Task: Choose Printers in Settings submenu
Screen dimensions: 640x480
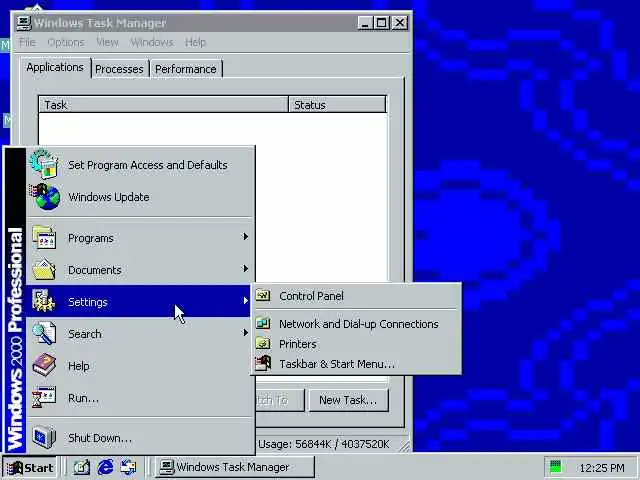Action: point(356,344)
